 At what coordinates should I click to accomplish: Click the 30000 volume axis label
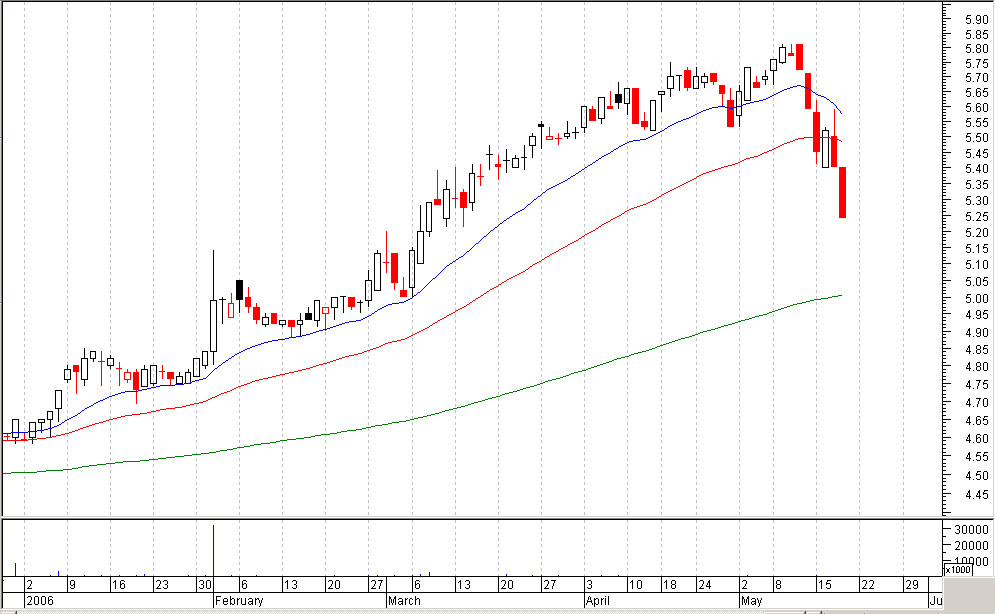pyautogui.click(x=973, y=530)
